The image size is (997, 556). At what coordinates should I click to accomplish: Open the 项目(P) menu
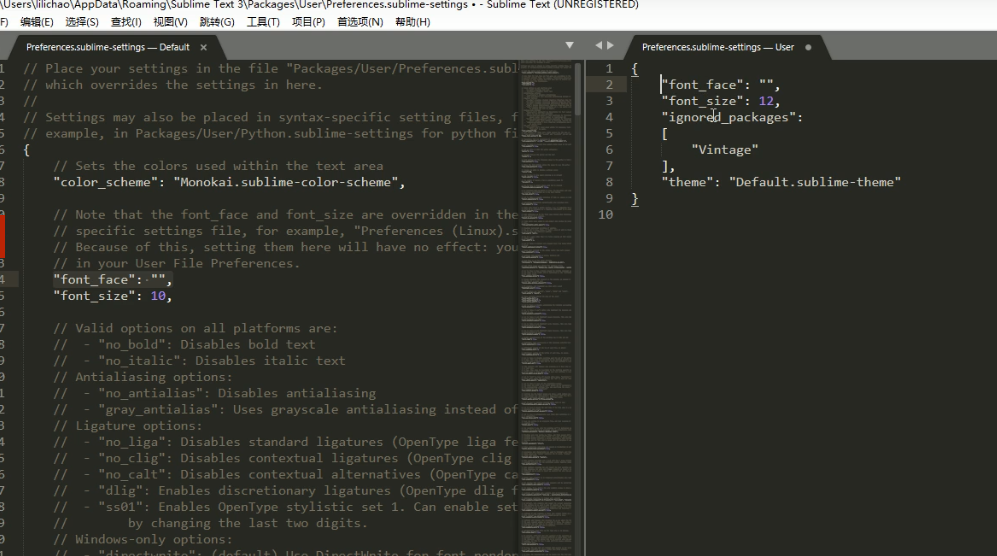(308, 22)
